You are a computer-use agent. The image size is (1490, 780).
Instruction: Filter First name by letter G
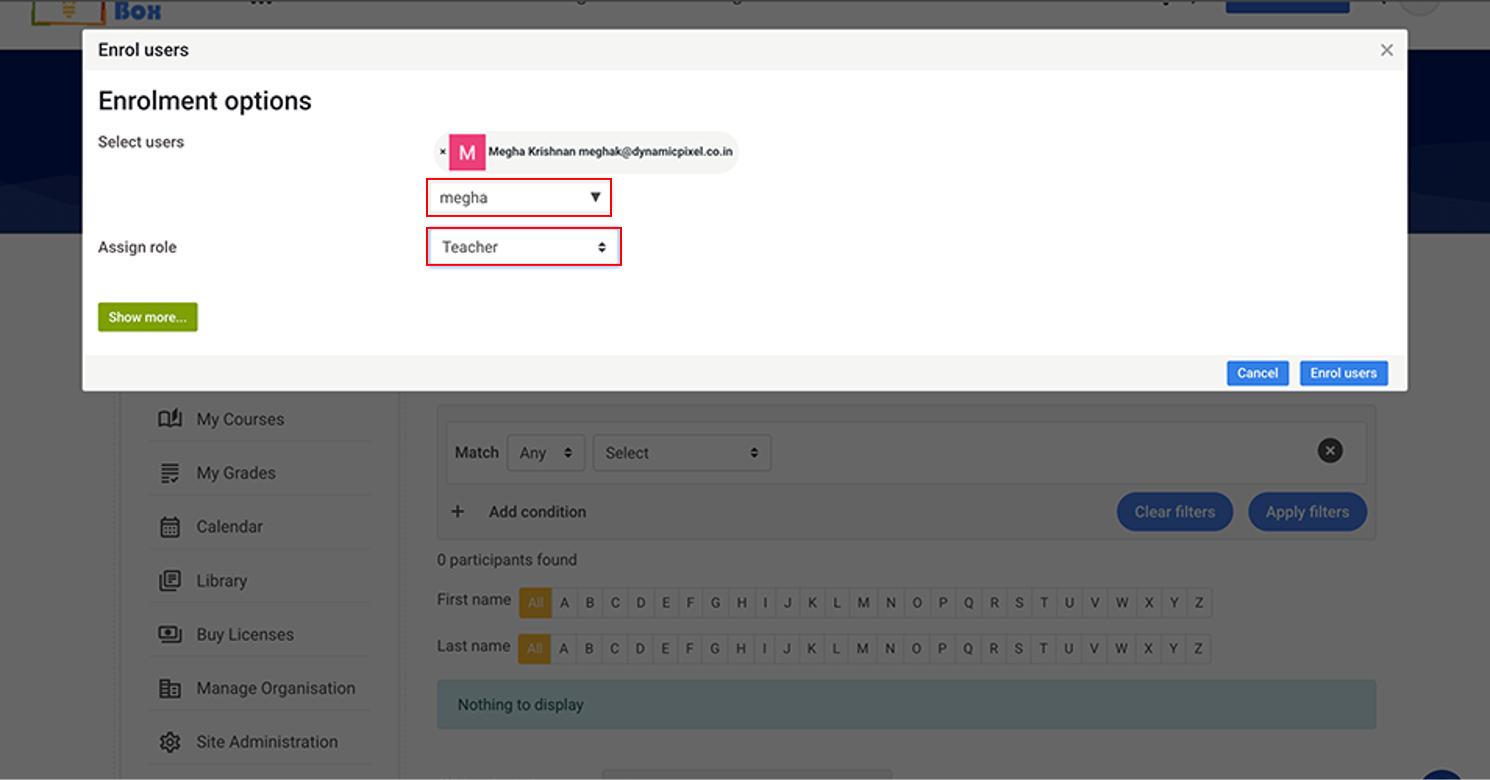(x=716, y=603)
